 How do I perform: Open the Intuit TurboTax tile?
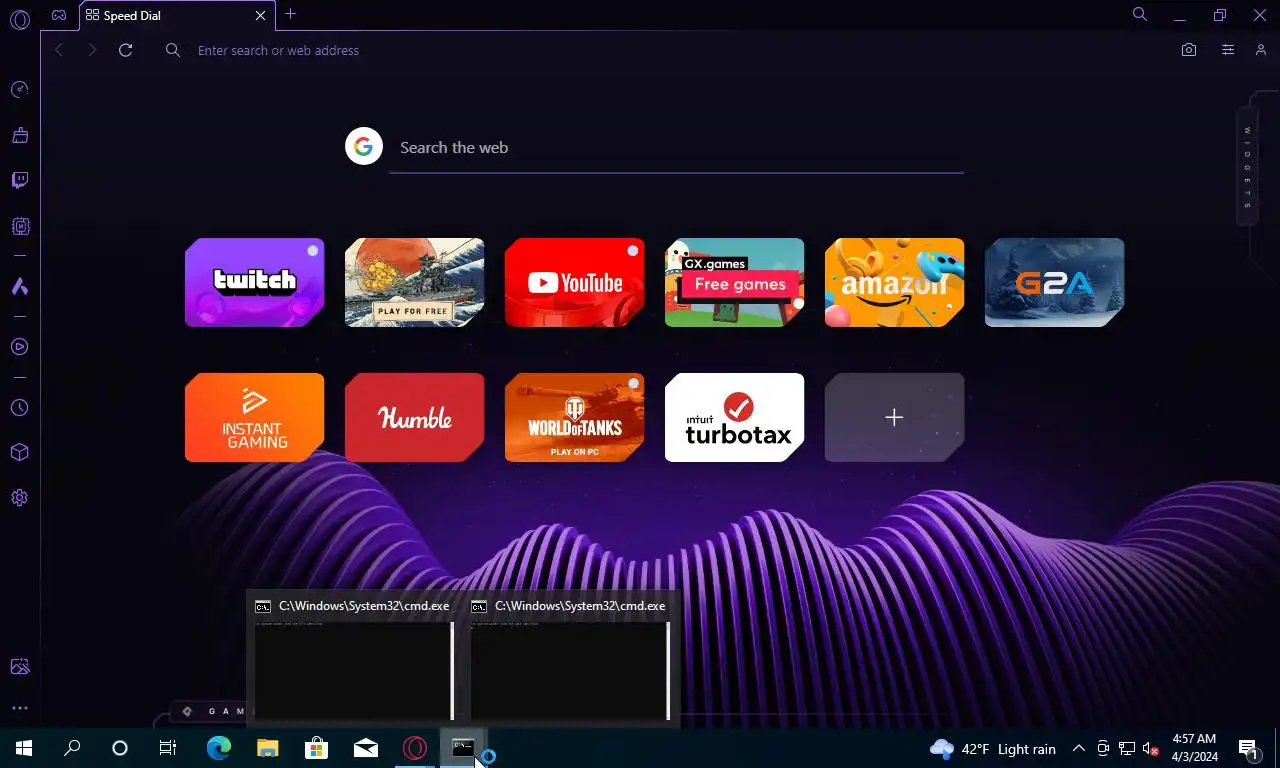click(x=735, y=417)
